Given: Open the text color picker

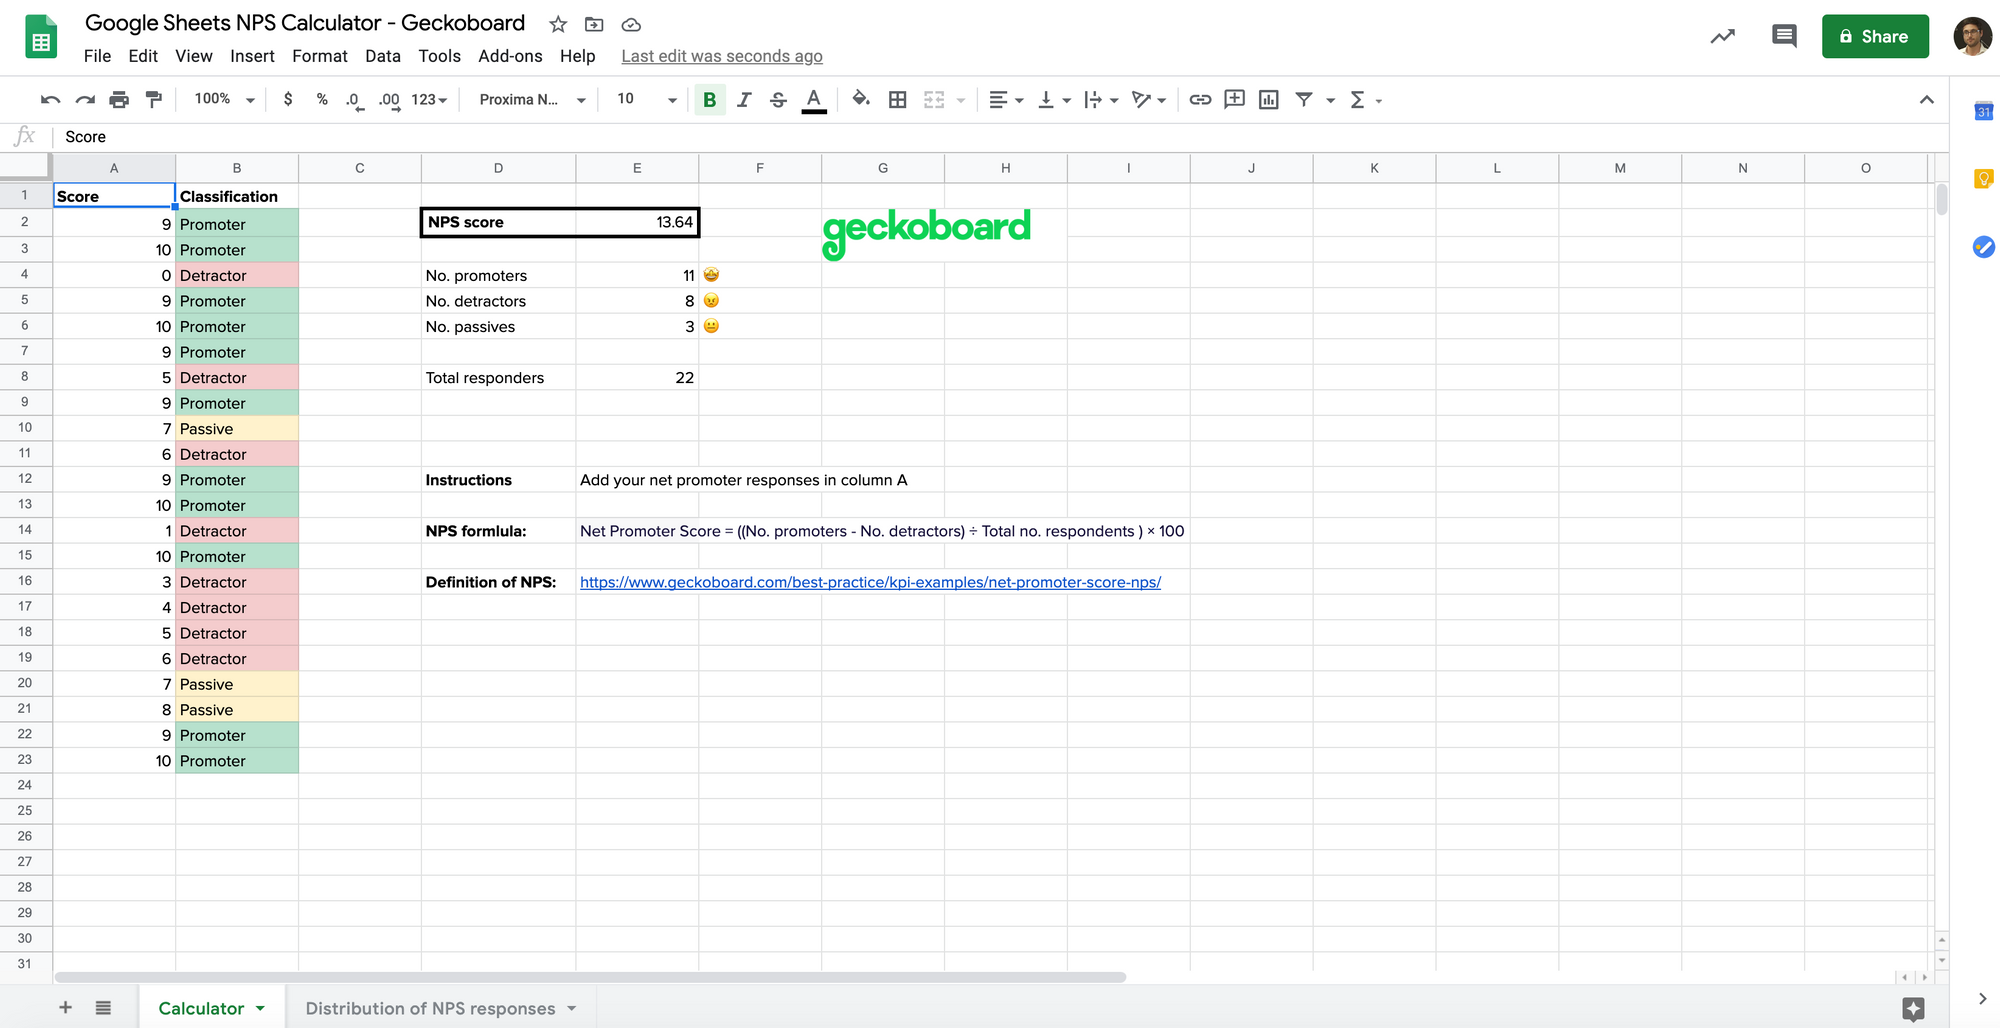Looking at the screenshot, I should 814,100.
